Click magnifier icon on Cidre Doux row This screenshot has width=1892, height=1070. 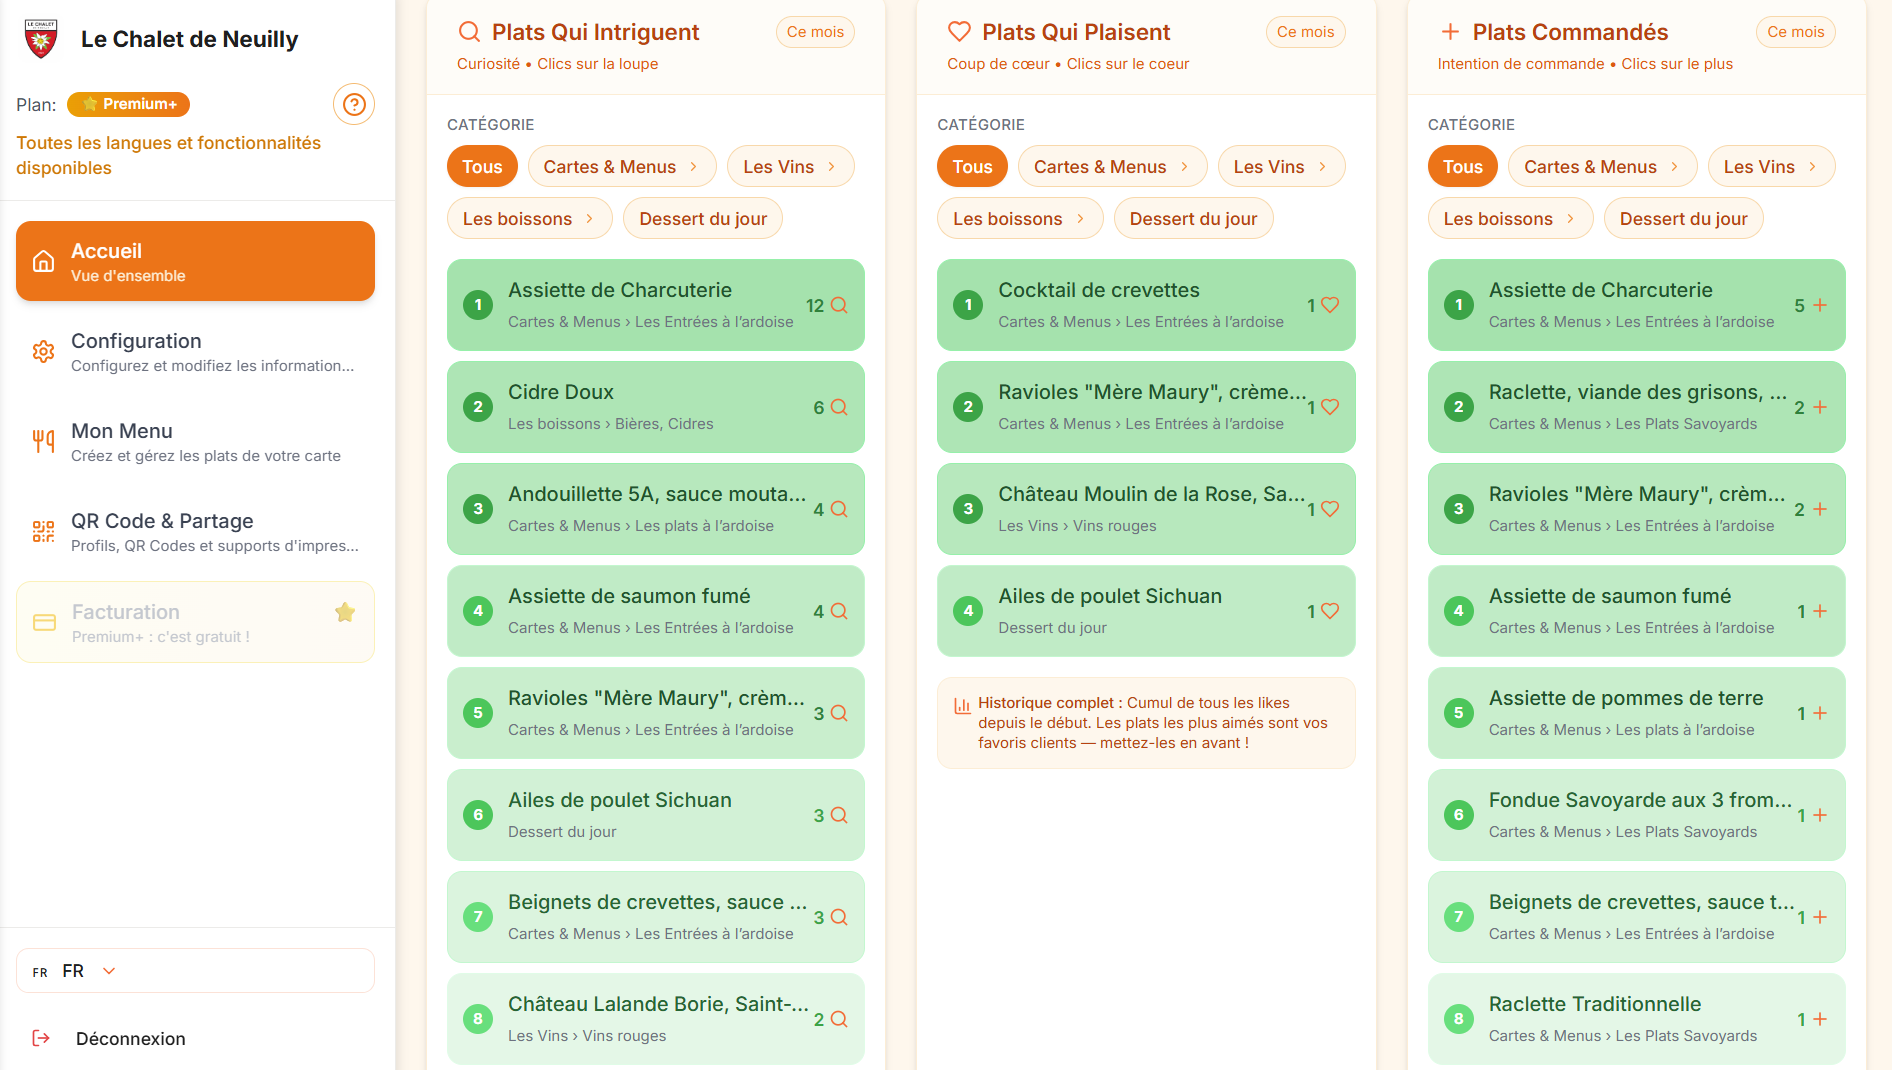coord(839,407)
